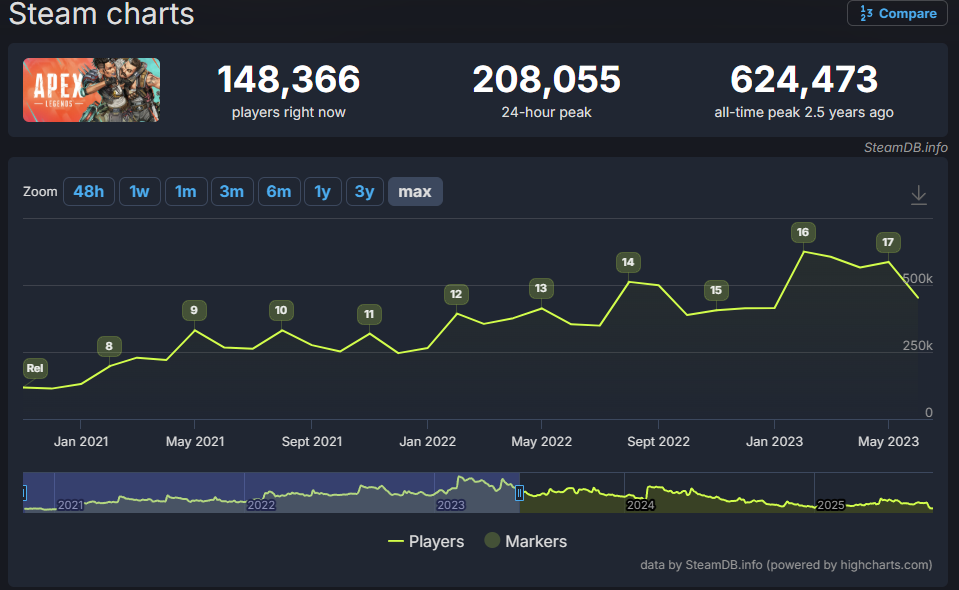
Task: Click the '24-hour peak' label
Action: [546, 112]
